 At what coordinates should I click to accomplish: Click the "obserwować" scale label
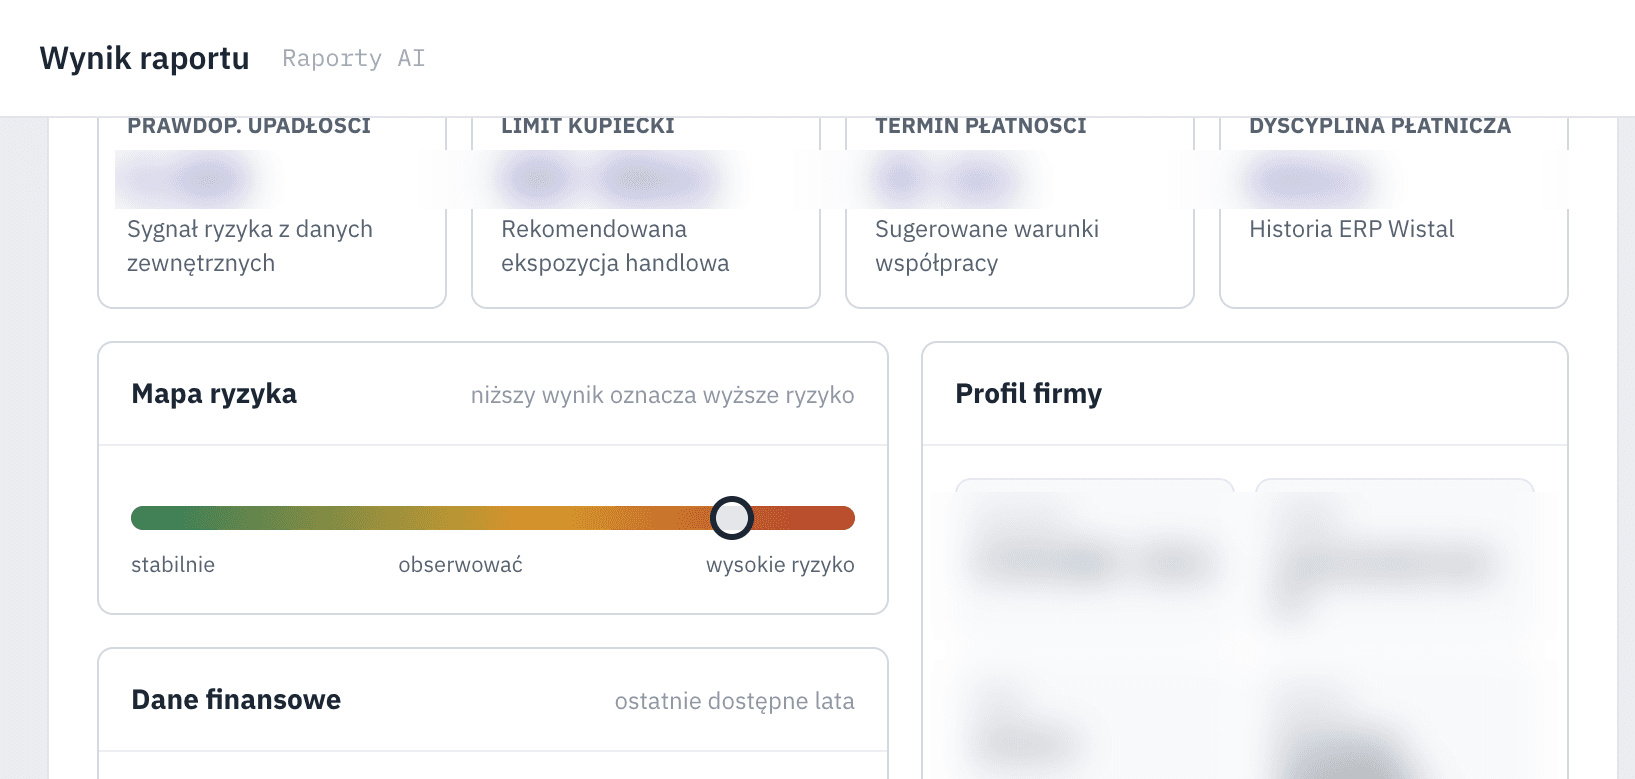(460, 565)
